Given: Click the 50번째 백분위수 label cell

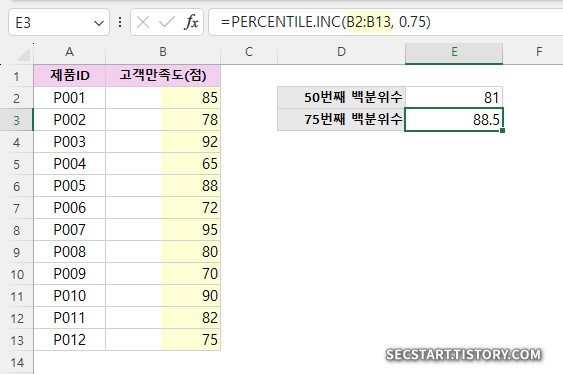Looking at the screenshot, I should 341,97.
